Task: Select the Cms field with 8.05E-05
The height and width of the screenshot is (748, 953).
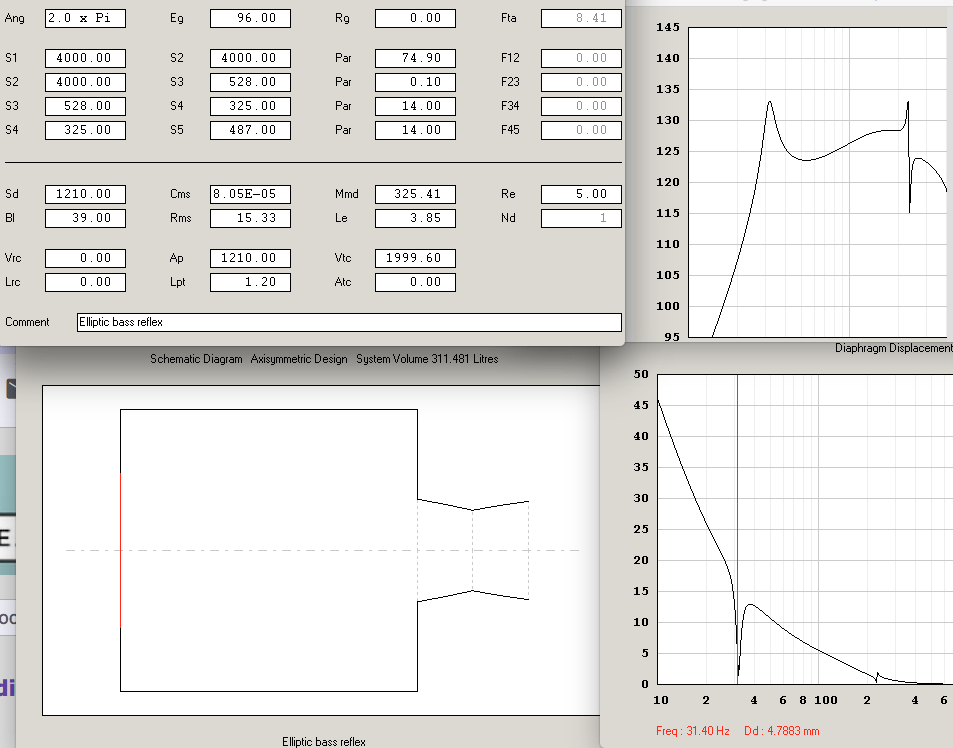Action: (250, 194)
